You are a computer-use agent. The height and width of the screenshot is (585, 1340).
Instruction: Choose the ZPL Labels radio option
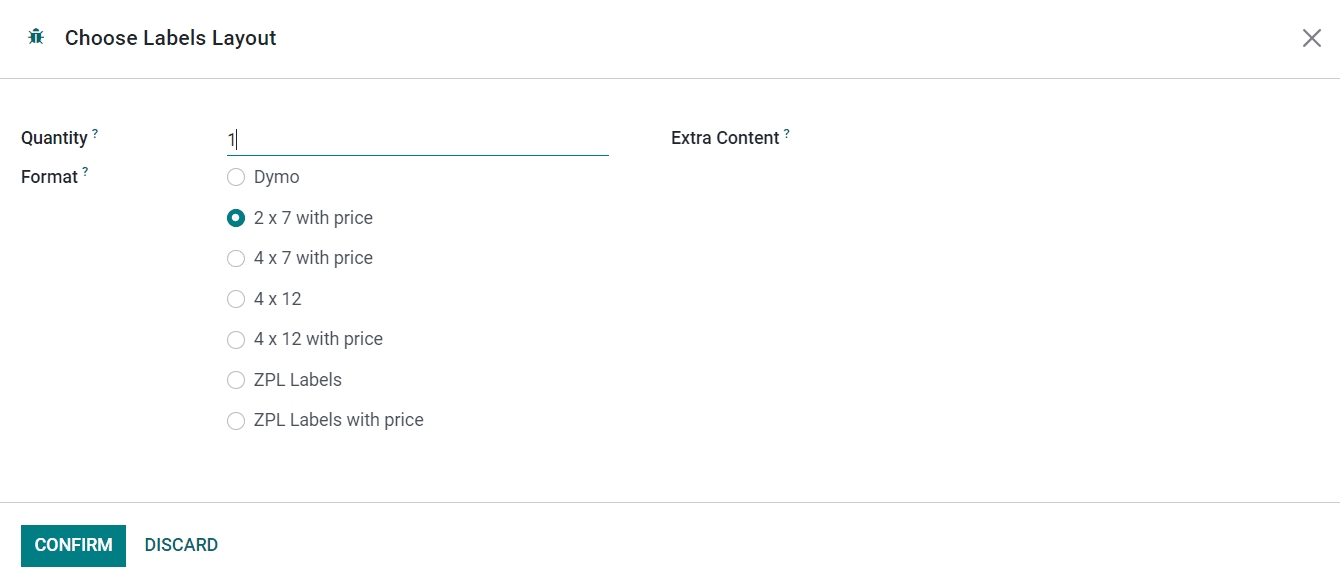pos(236,380)
